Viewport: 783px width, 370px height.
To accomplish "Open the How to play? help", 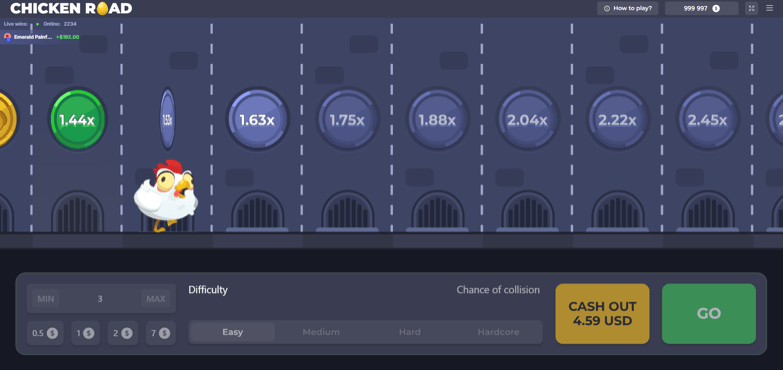I will [x=628, y=8].
